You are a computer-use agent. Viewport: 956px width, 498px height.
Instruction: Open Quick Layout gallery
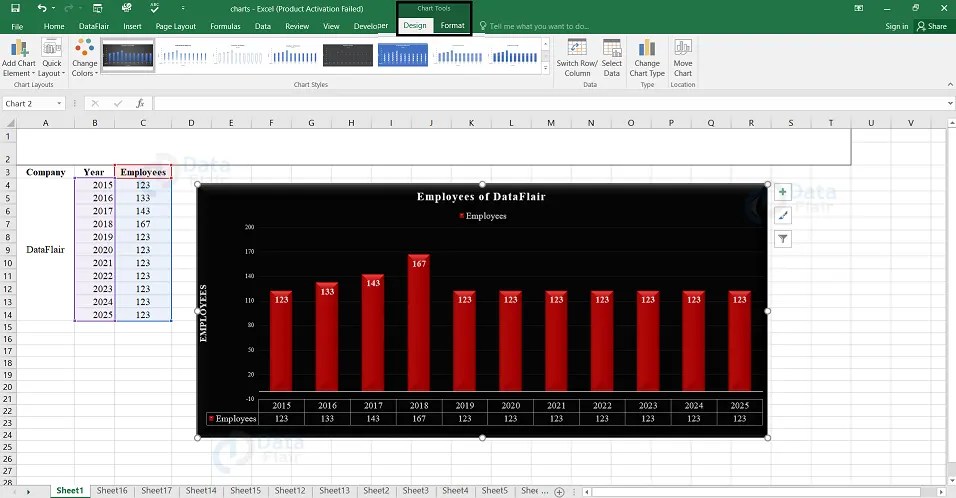(52, 57)
